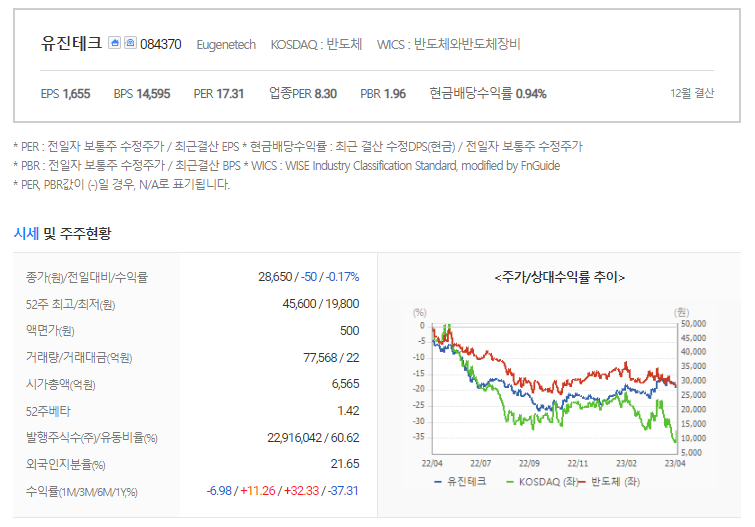The width and height of the screenshot is (755, 527).
Task: Click the 52주 최고/최저(원) row label
Action: pyautogui.click(x=70, y=304)
